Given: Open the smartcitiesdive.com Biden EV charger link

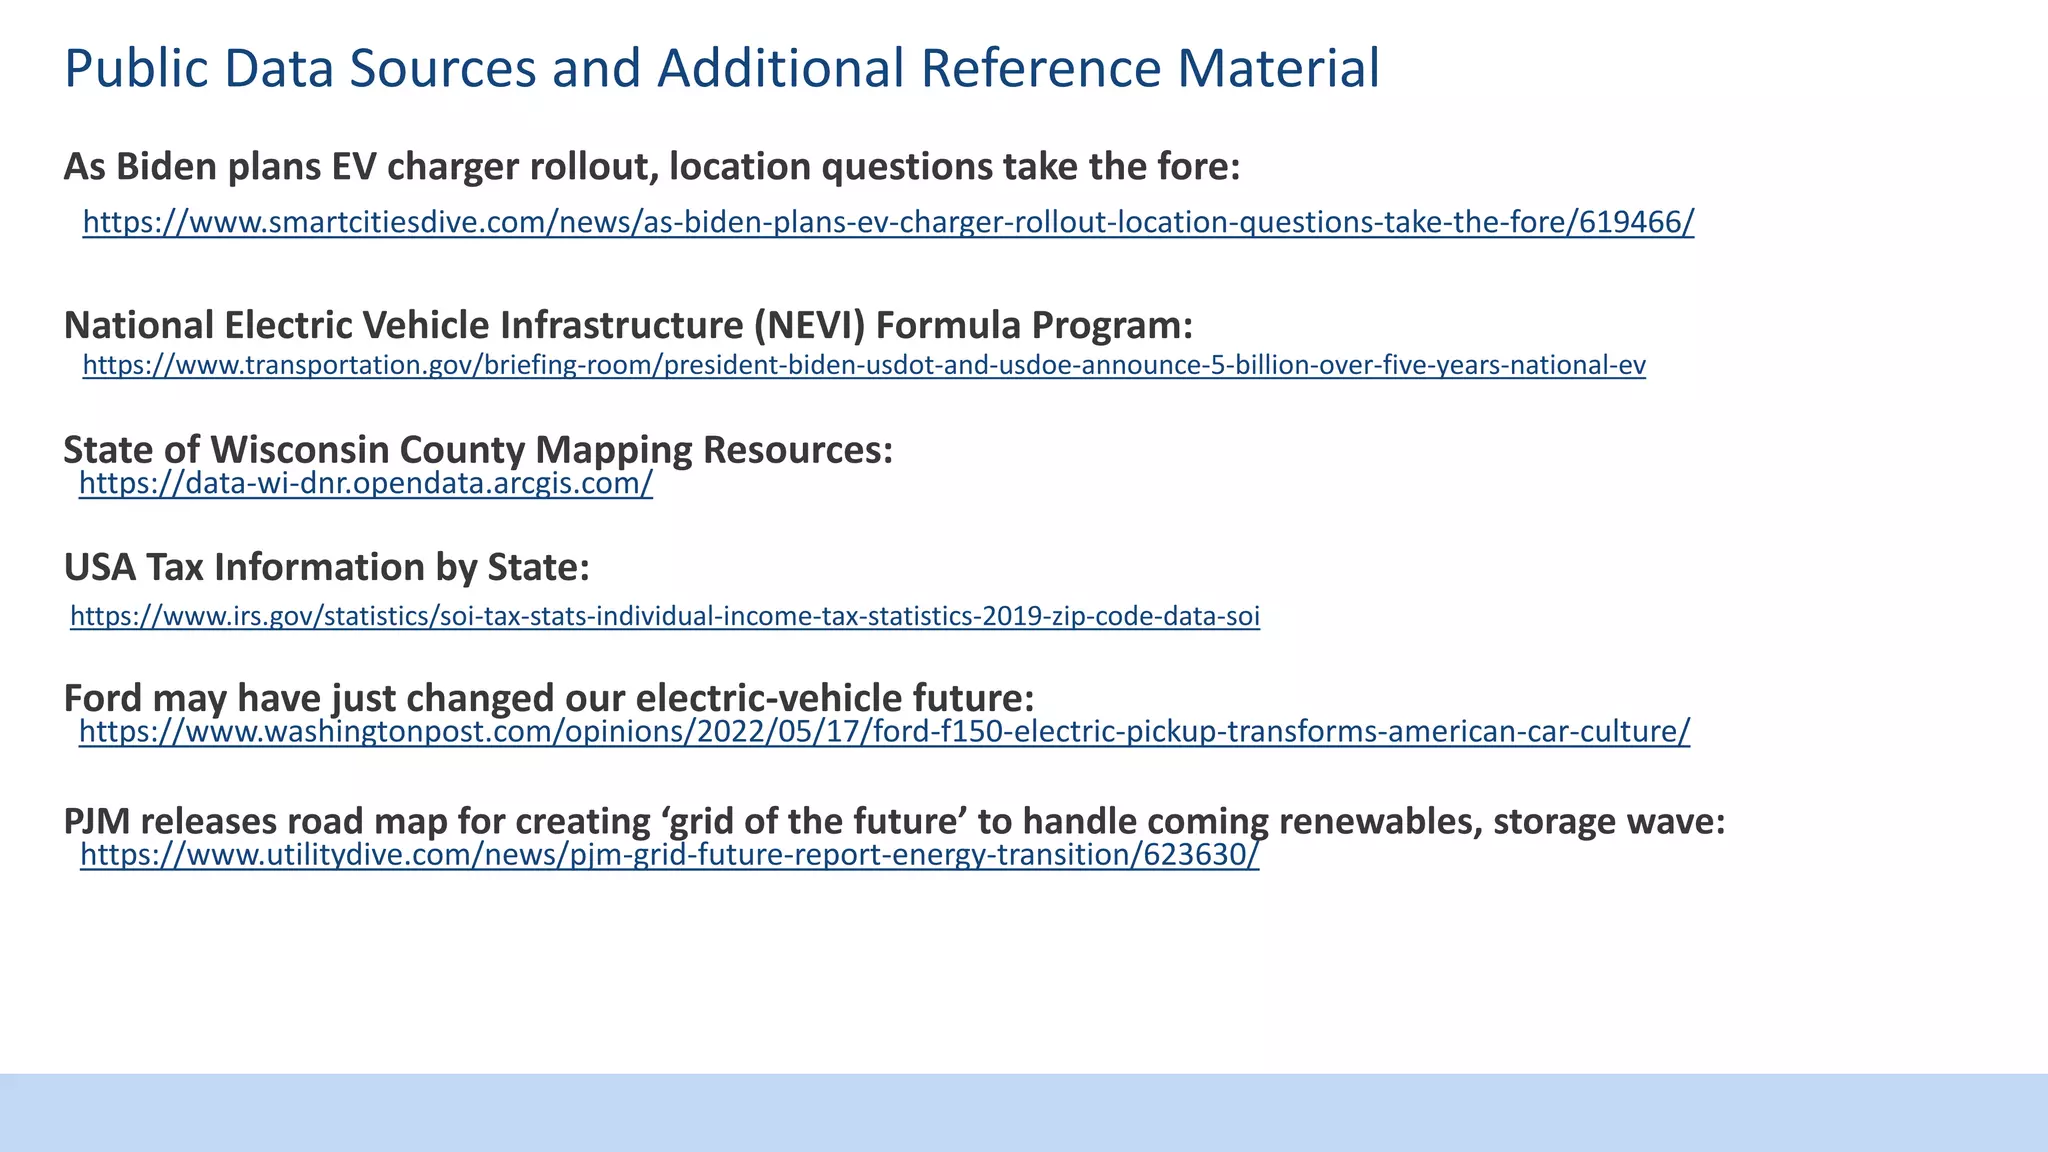Looking at the screenshot, I should [x=888, y=222].
